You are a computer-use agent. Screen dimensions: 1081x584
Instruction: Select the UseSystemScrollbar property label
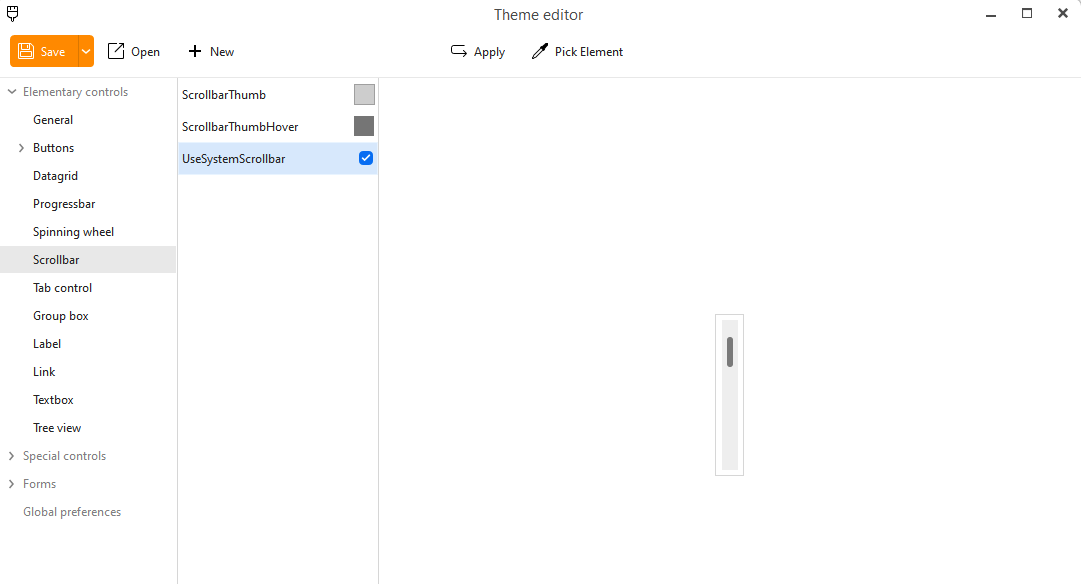(x=234, y=159)
